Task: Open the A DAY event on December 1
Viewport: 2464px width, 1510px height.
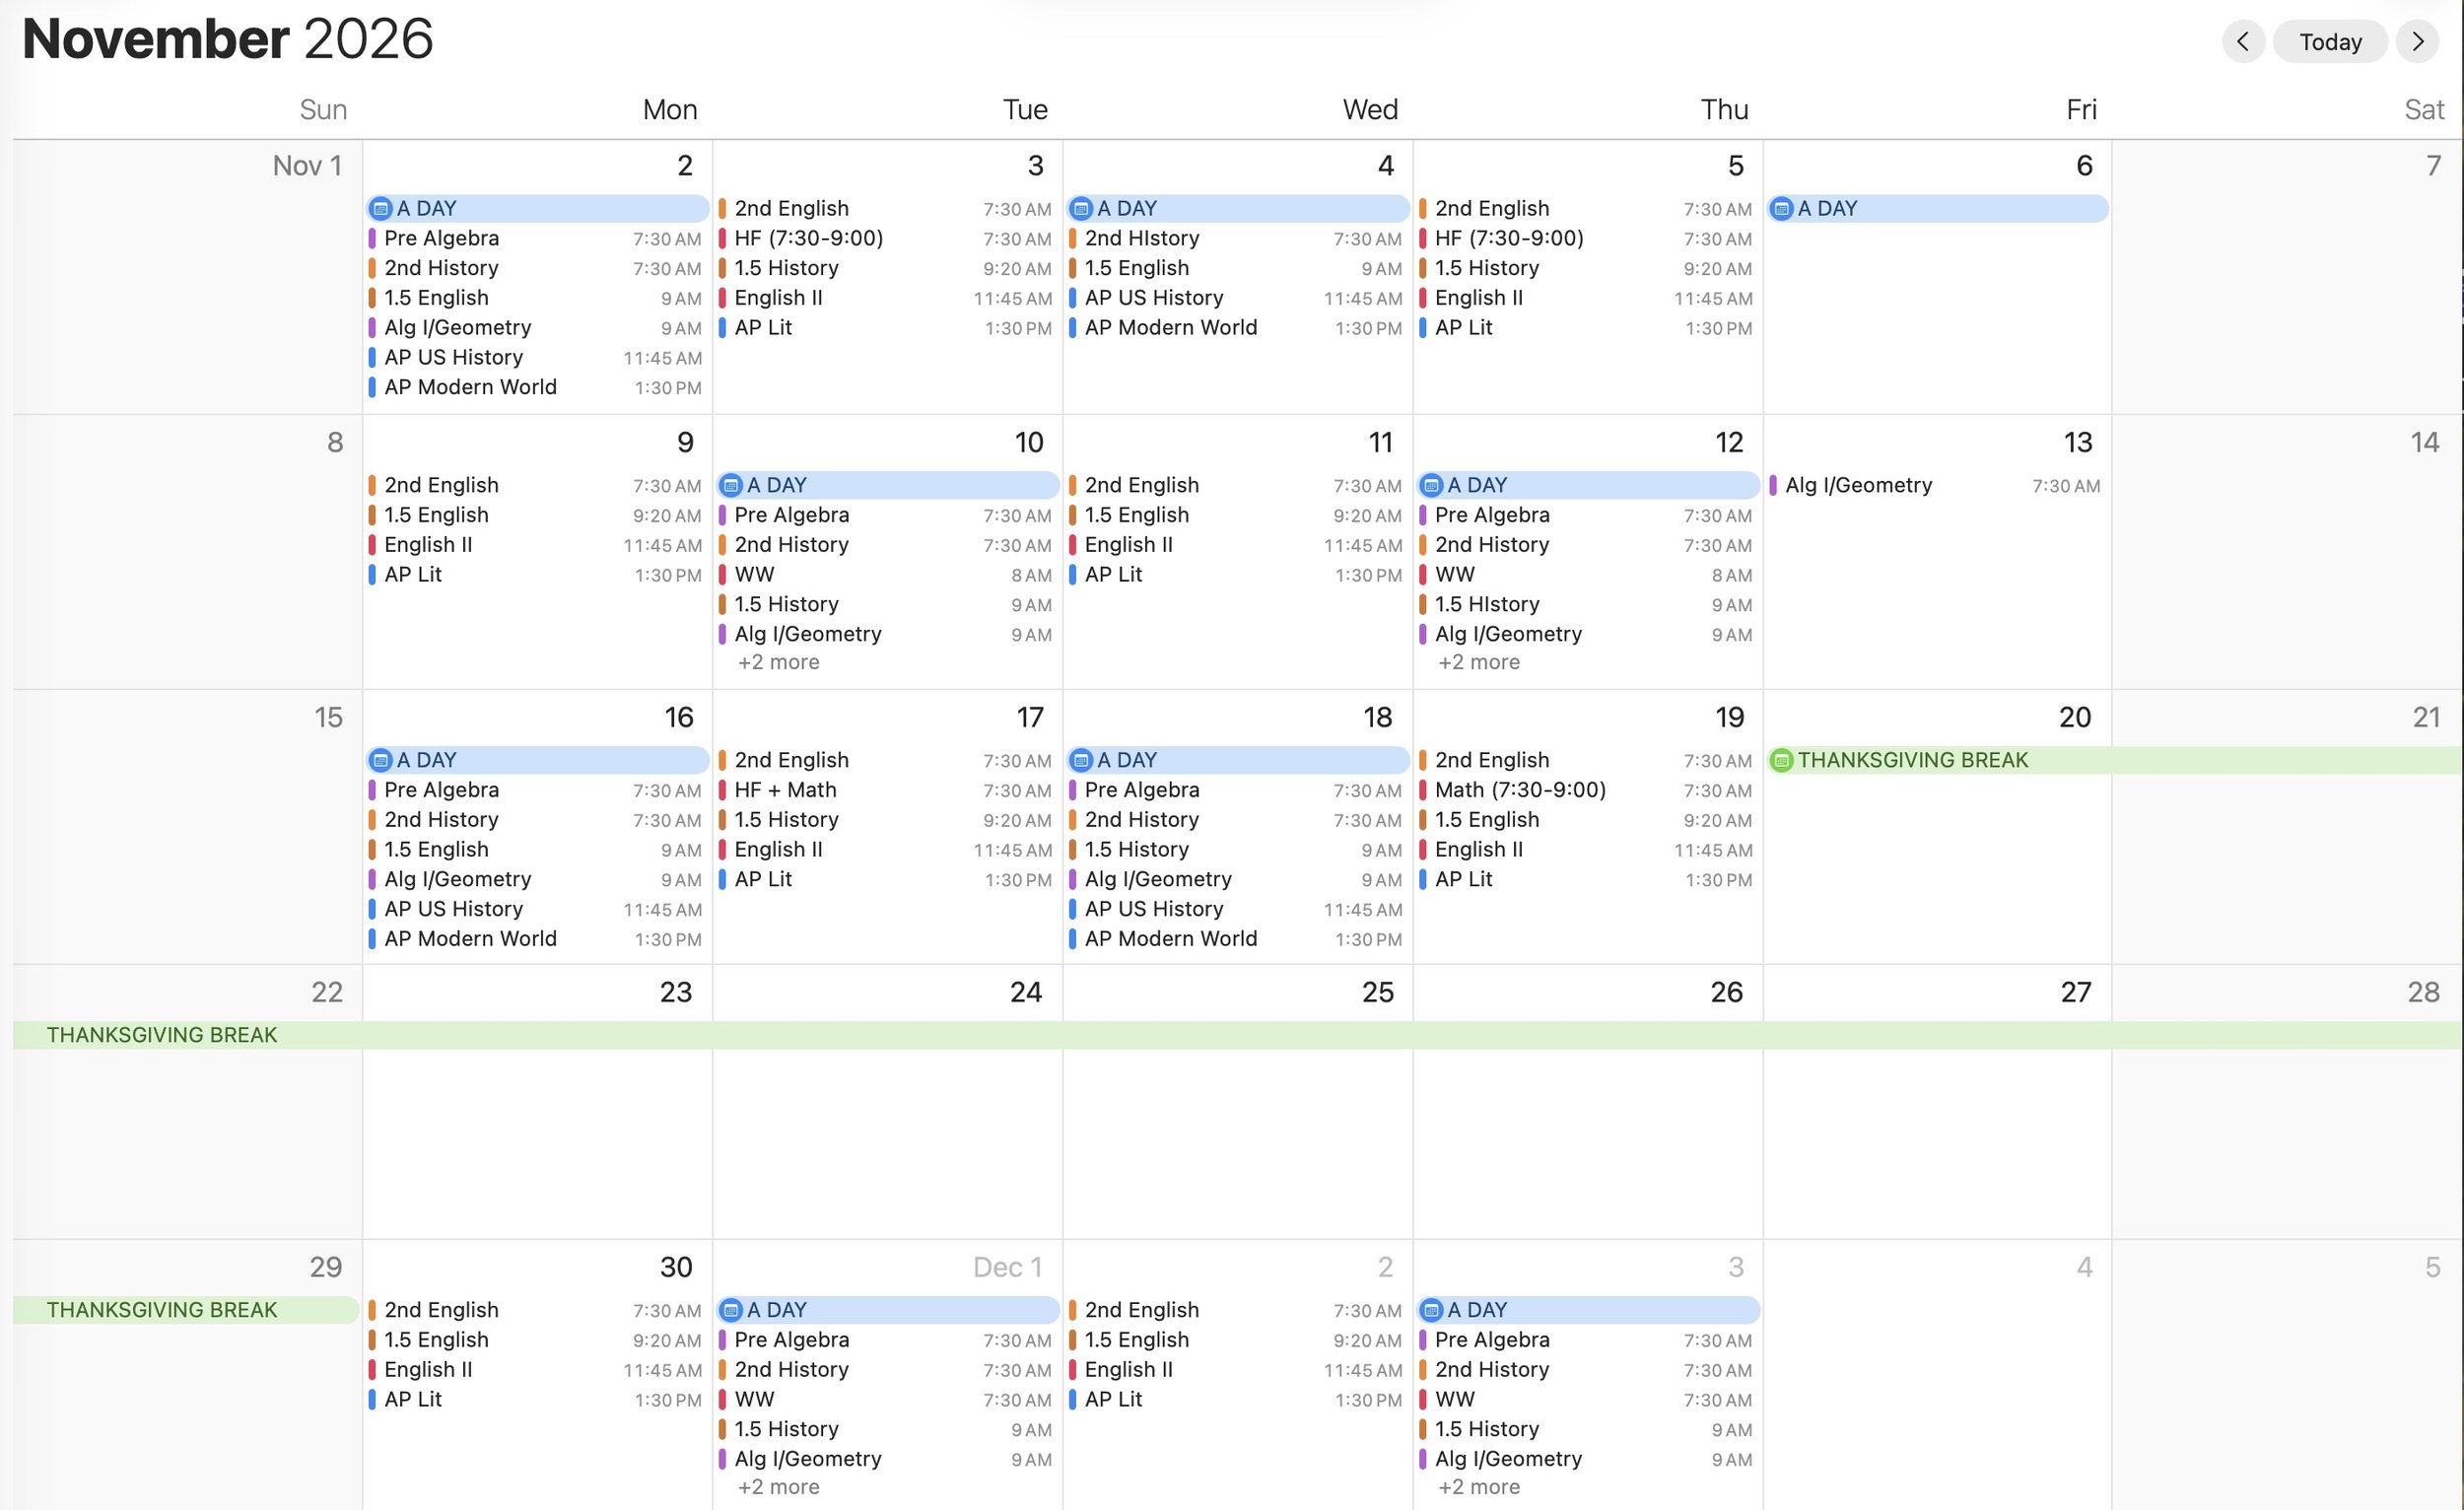Action: (888, 1310)
